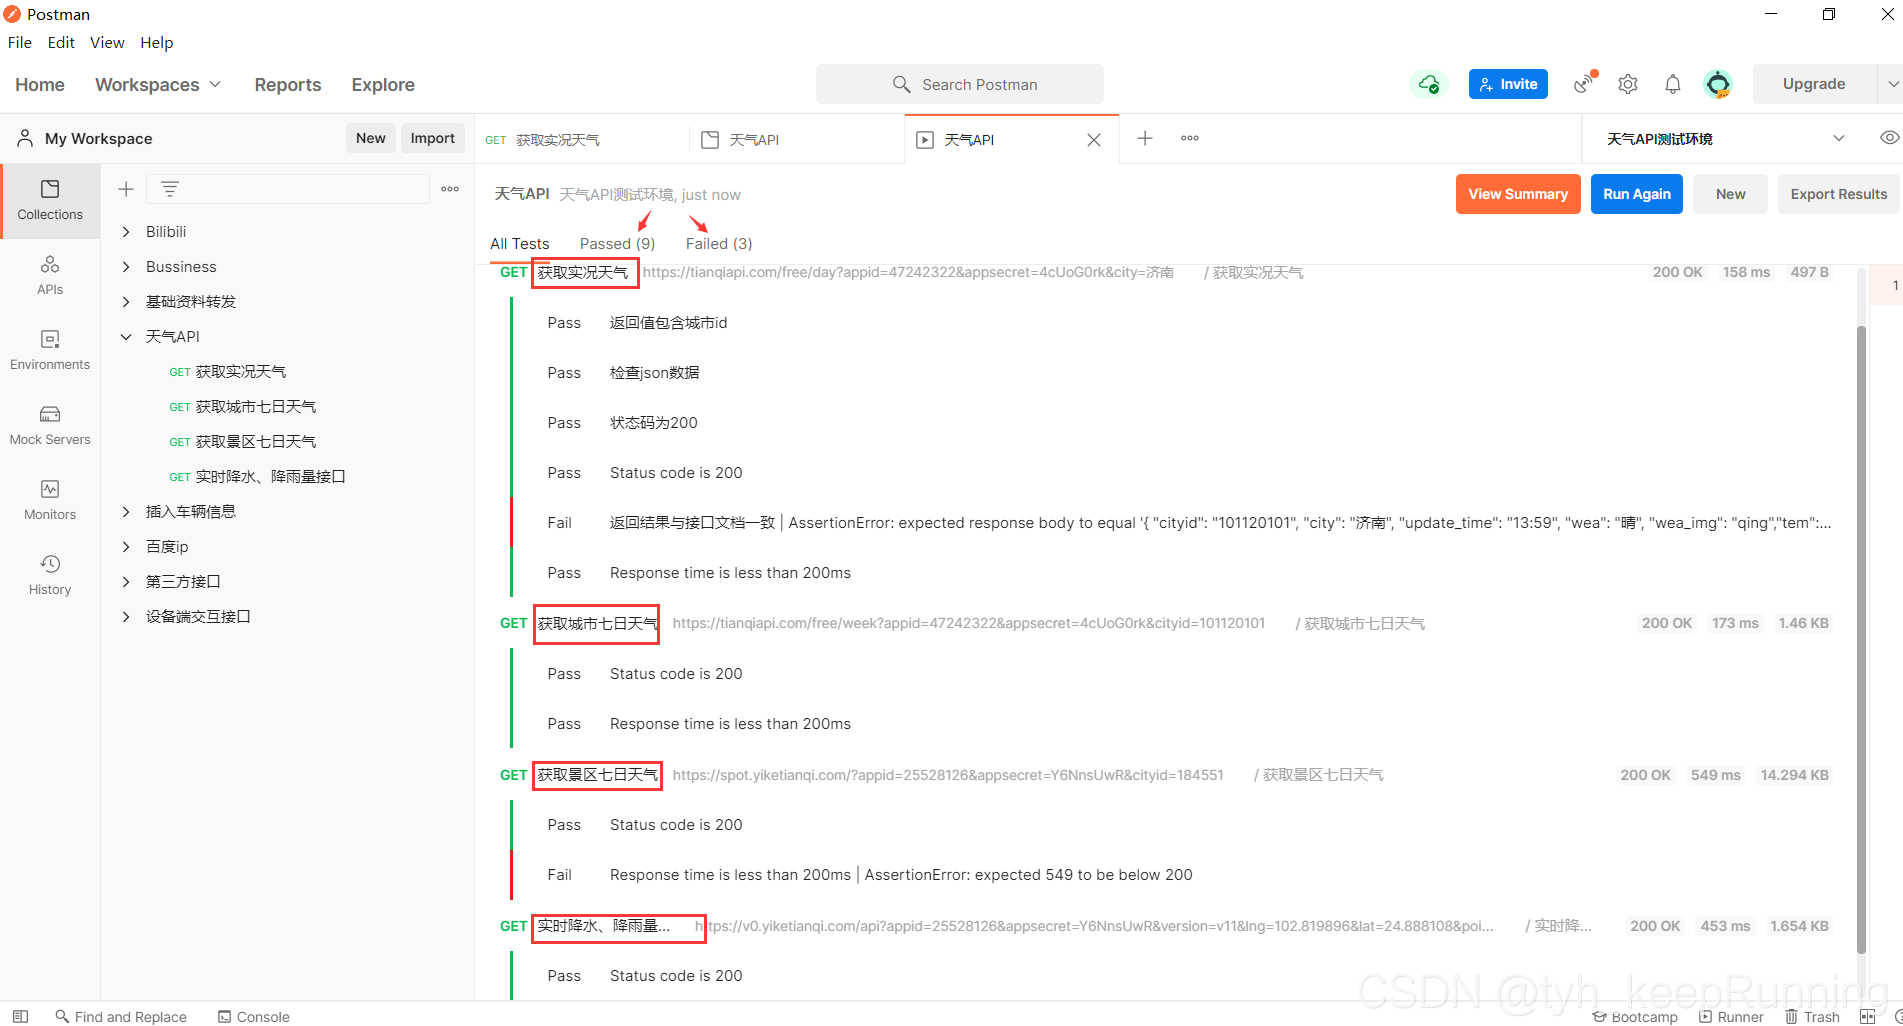
Task: Open the user avatar menu
Action: pos(1718,84)
